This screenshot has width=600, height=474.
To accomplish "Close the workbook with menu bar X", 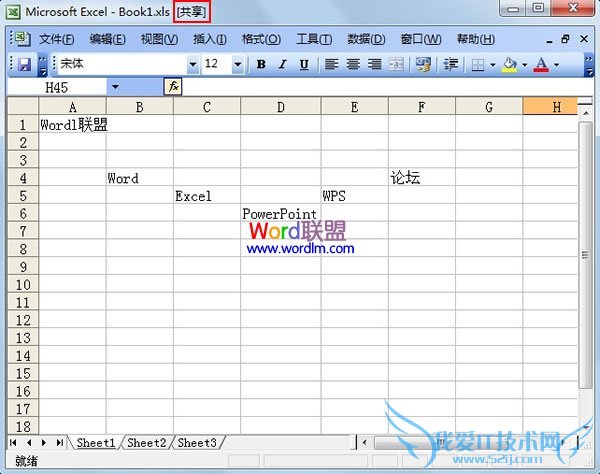I will point(584,39).
